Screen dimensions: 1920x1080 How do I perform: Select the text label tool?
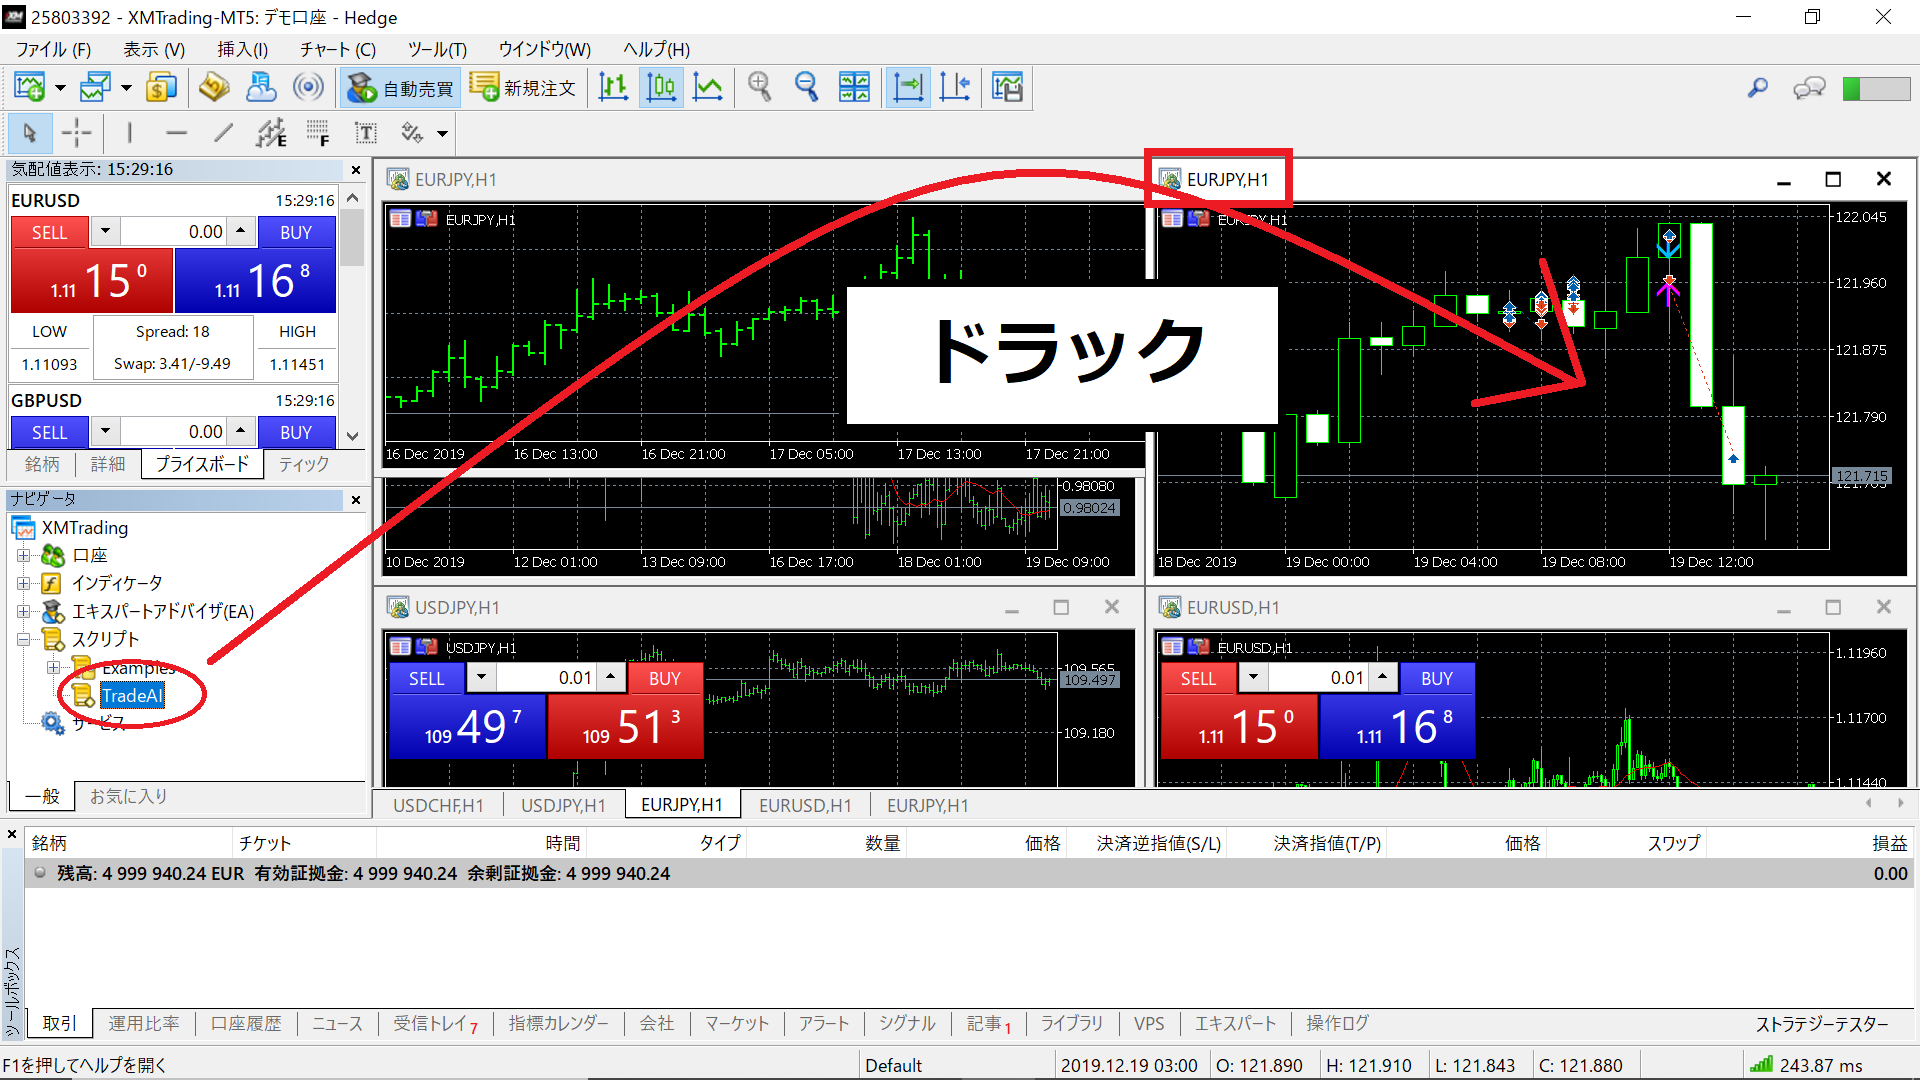(366, 133)
